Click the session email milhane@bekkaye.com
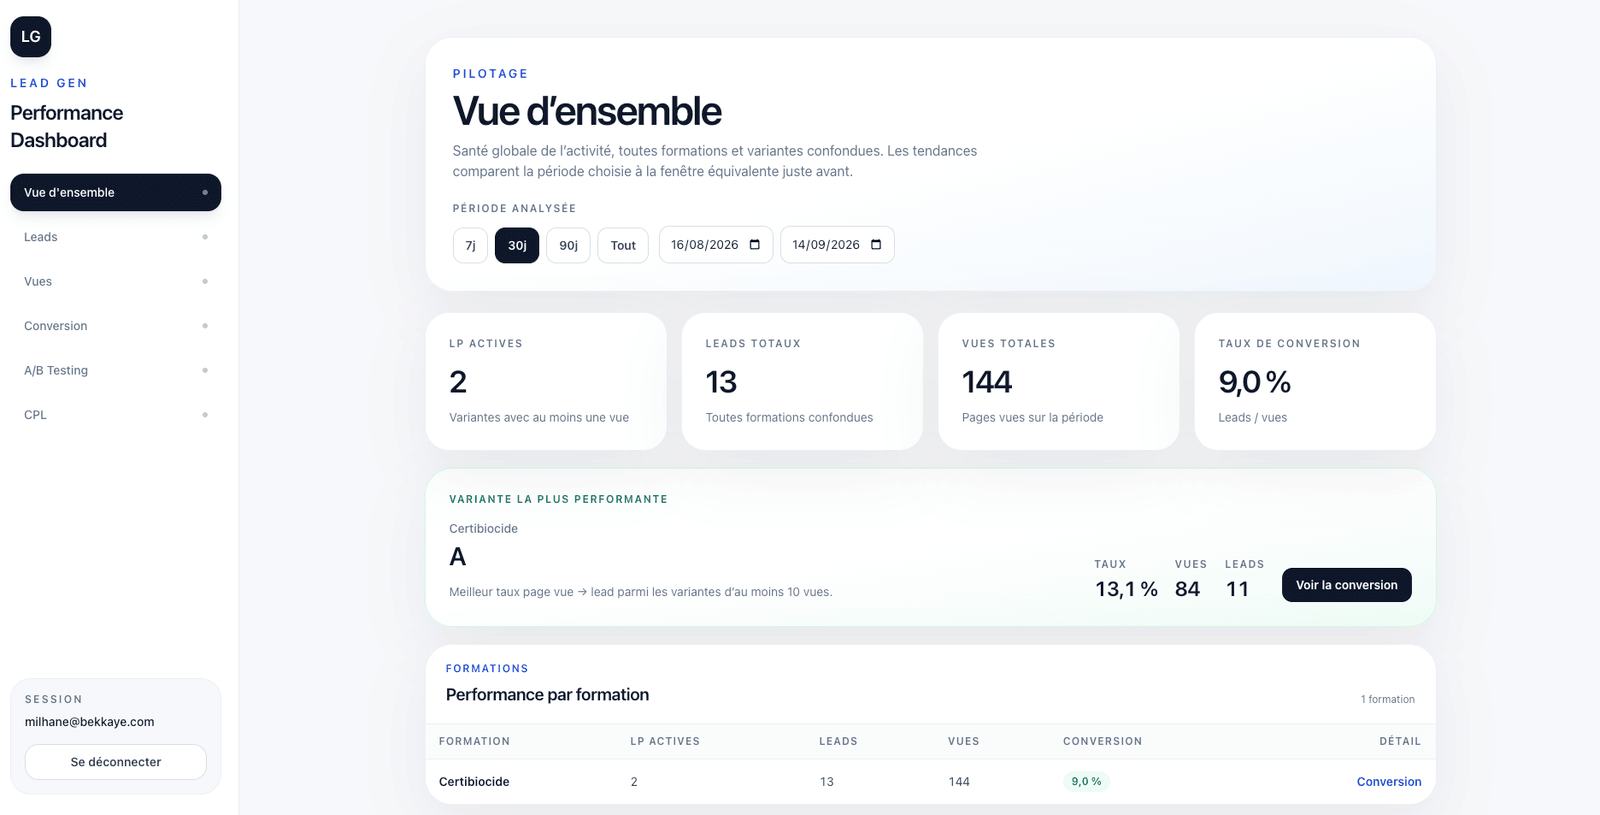 click(90, 722)
